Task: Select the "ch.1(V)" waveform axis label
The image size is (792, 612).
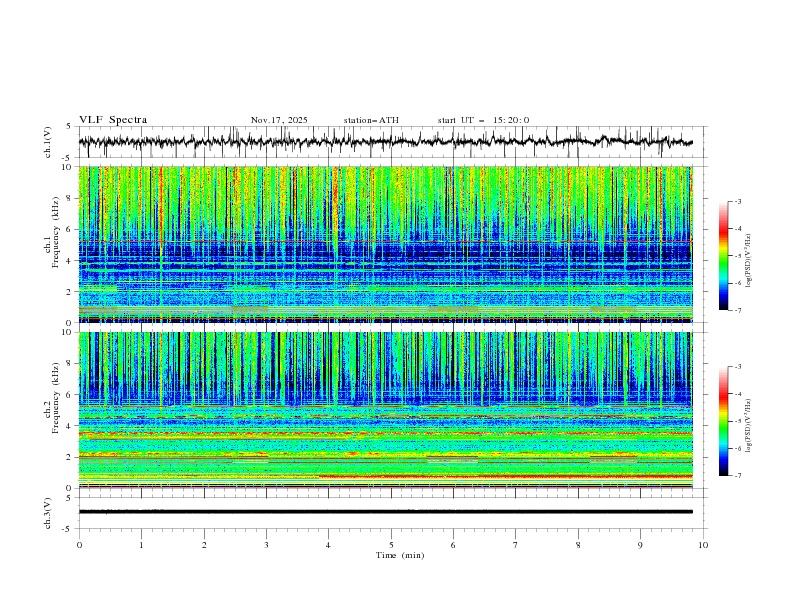Action: coord(48,142)
